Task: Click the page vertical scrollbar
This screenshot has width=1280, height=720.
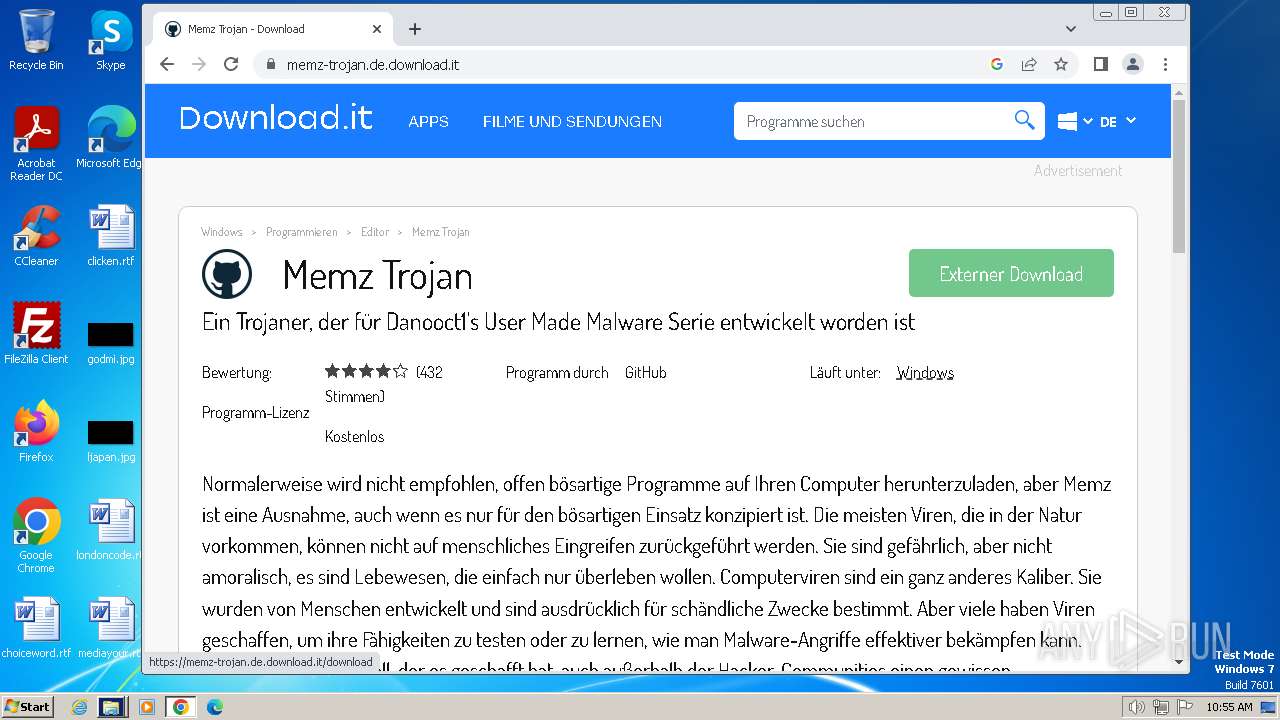Action: (1179, 175)
